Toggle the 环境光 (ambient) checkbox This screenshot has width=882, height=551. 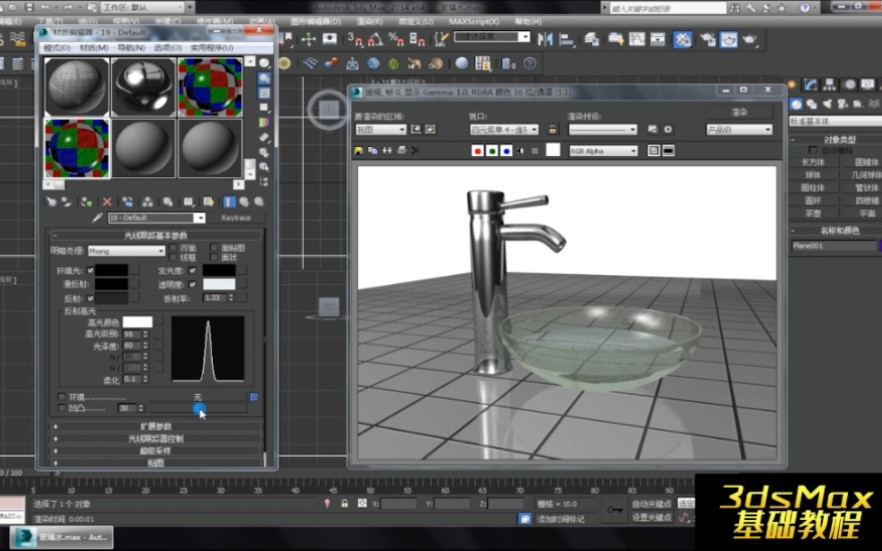pos(90,270)
